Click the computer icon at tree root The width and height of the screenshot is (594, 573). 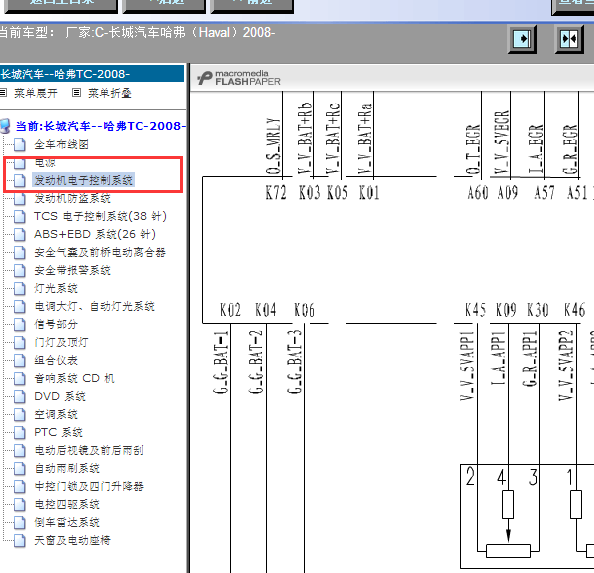click(x=5, y=126)
